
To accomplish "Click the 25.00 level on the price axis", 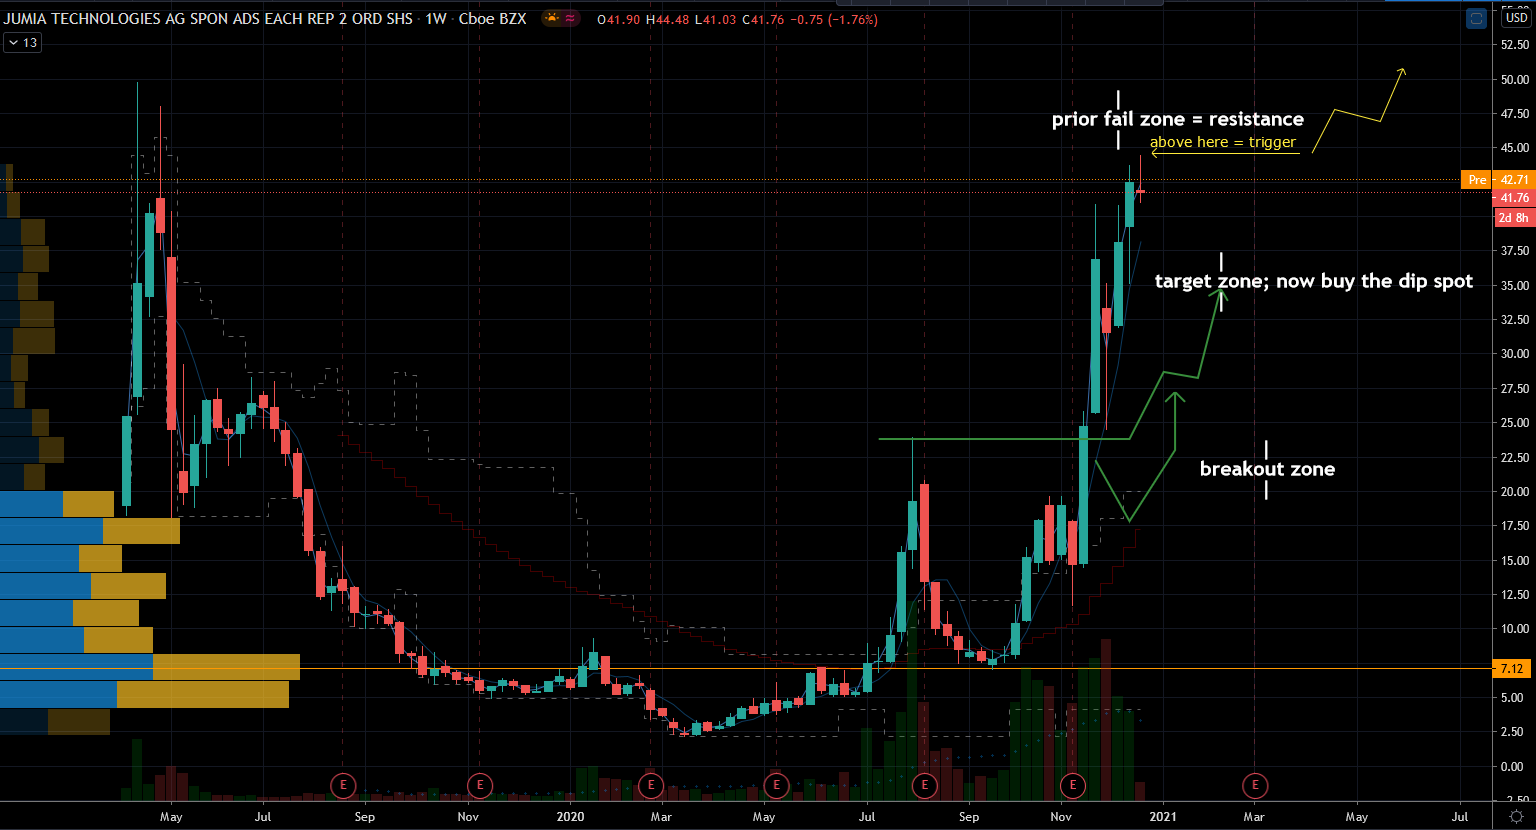I will (x=1514, y=423).
